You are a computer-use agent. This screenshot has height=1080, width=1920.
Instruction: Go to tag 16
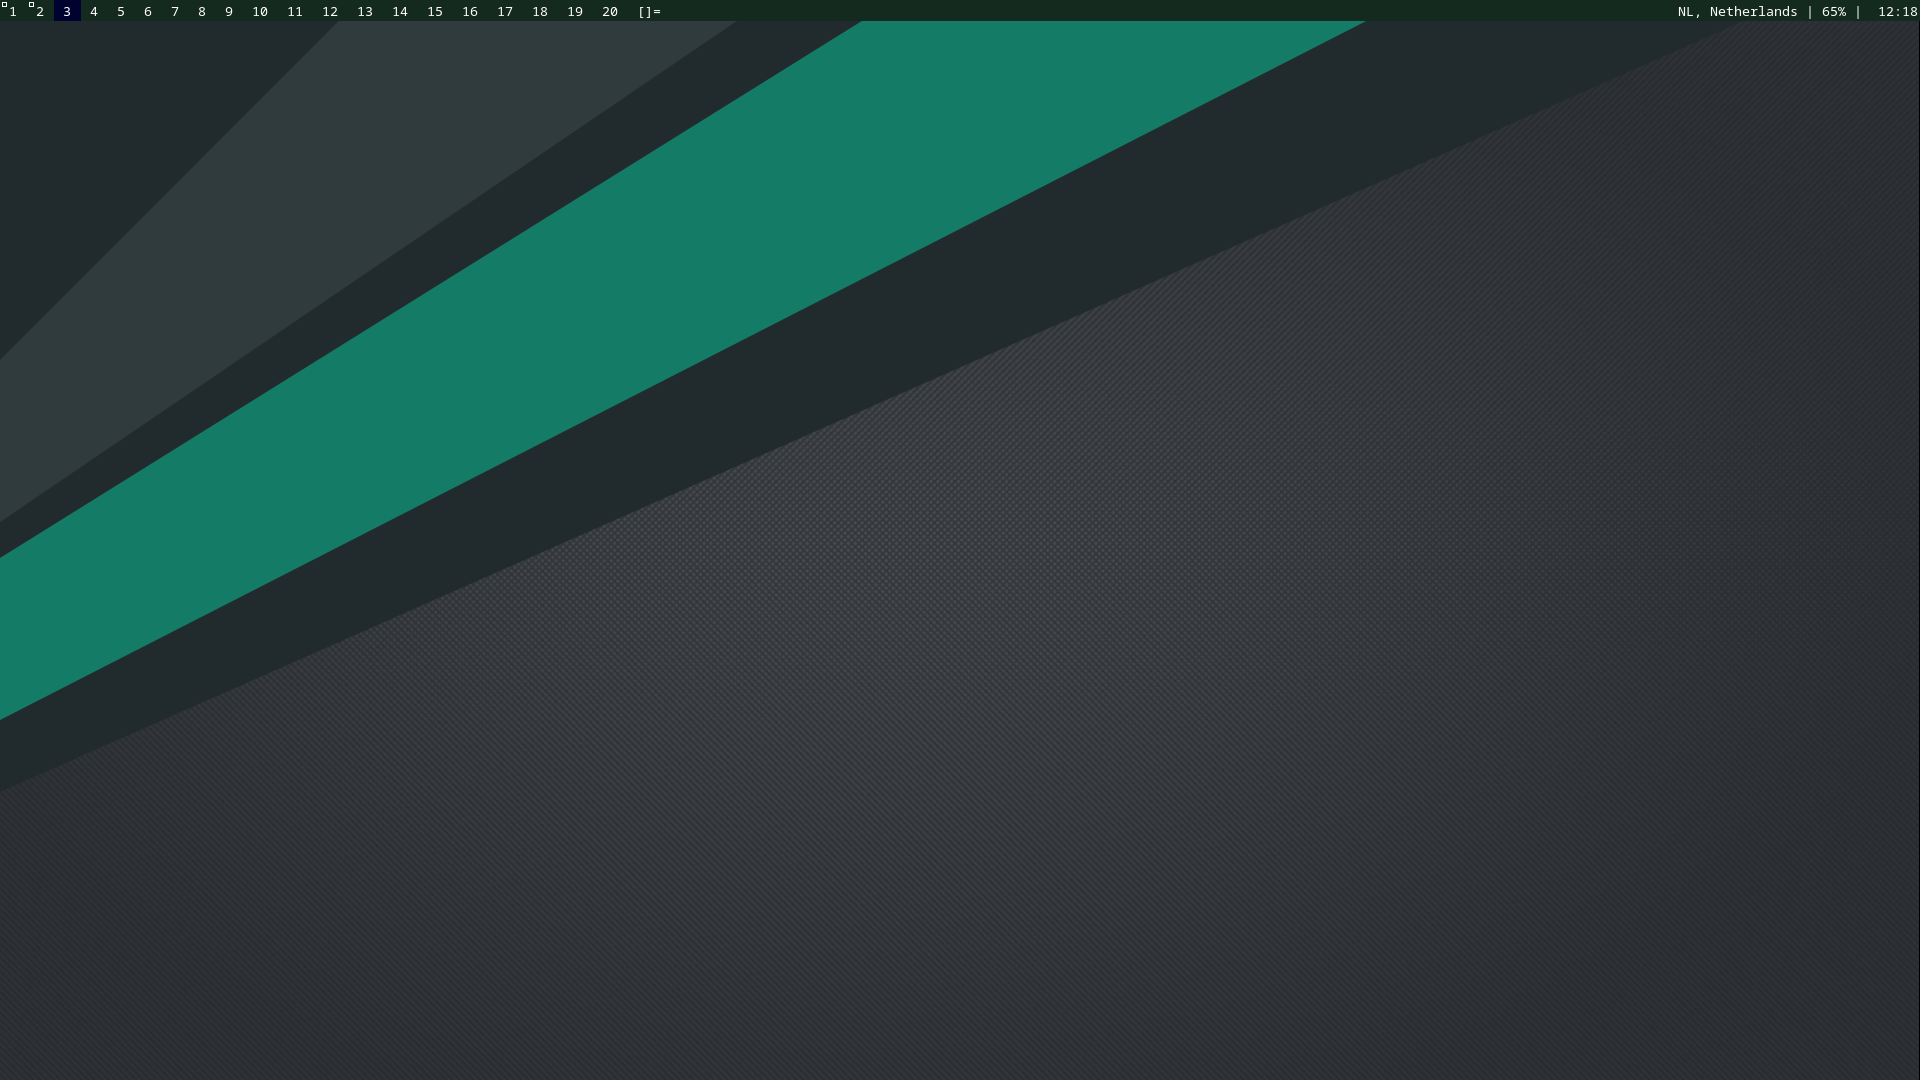point(470,12)
